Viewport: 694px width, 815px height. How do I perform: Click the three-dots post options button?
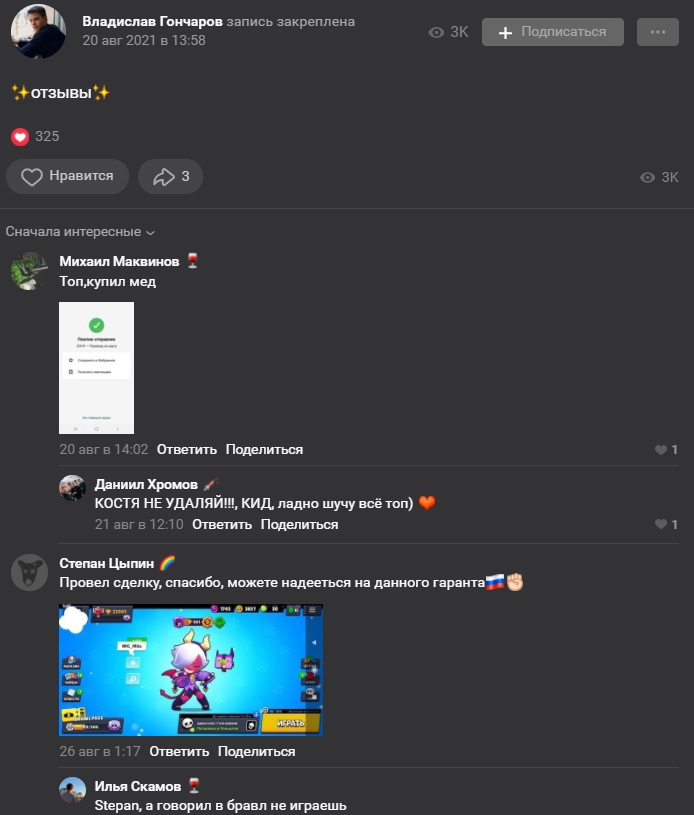658,32
